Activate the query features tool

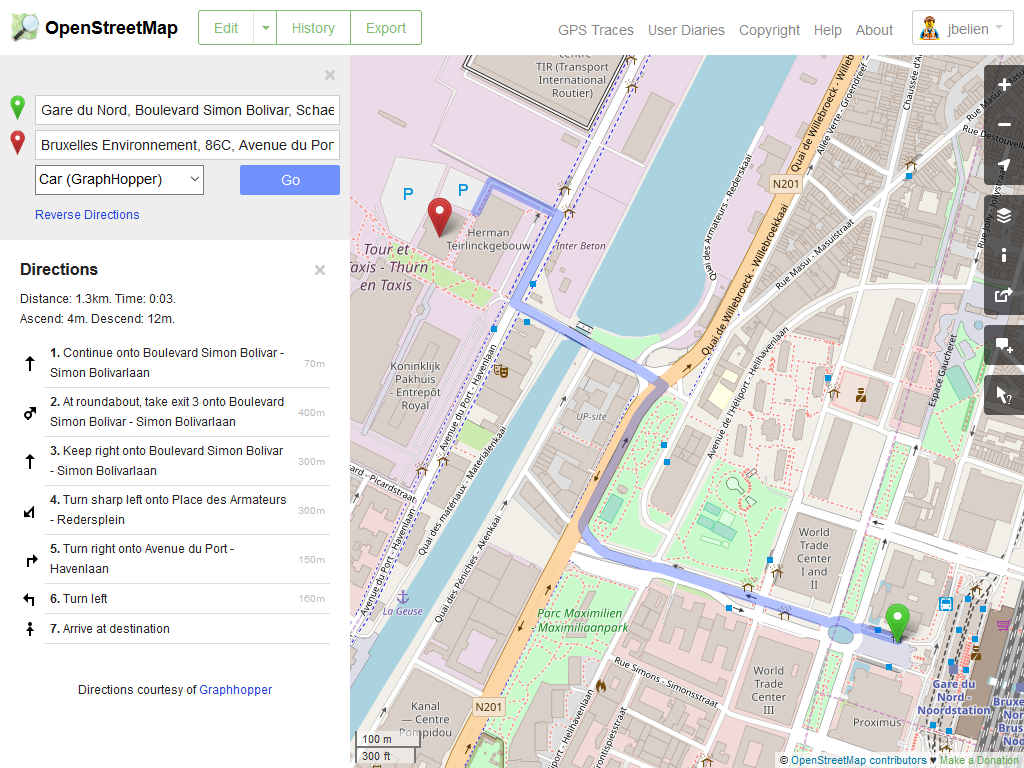(1004, 396)
